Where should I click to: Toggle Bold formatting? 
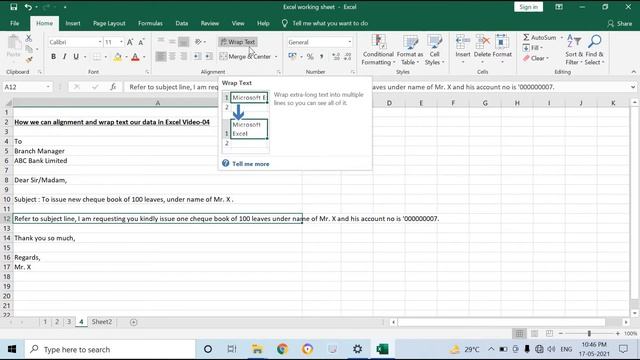[x=53, y=57]
